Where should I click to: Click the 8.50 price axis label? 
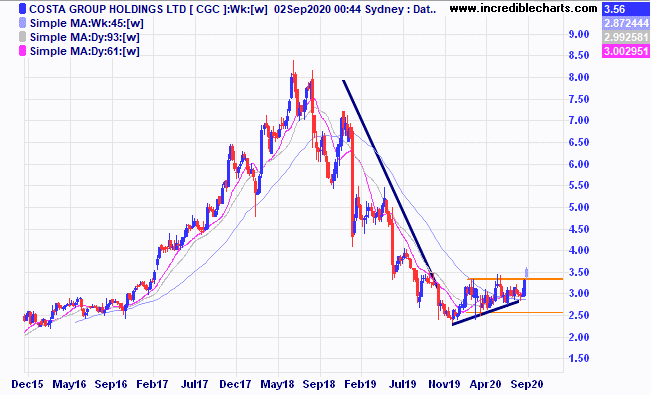click(x=579, y=55)
